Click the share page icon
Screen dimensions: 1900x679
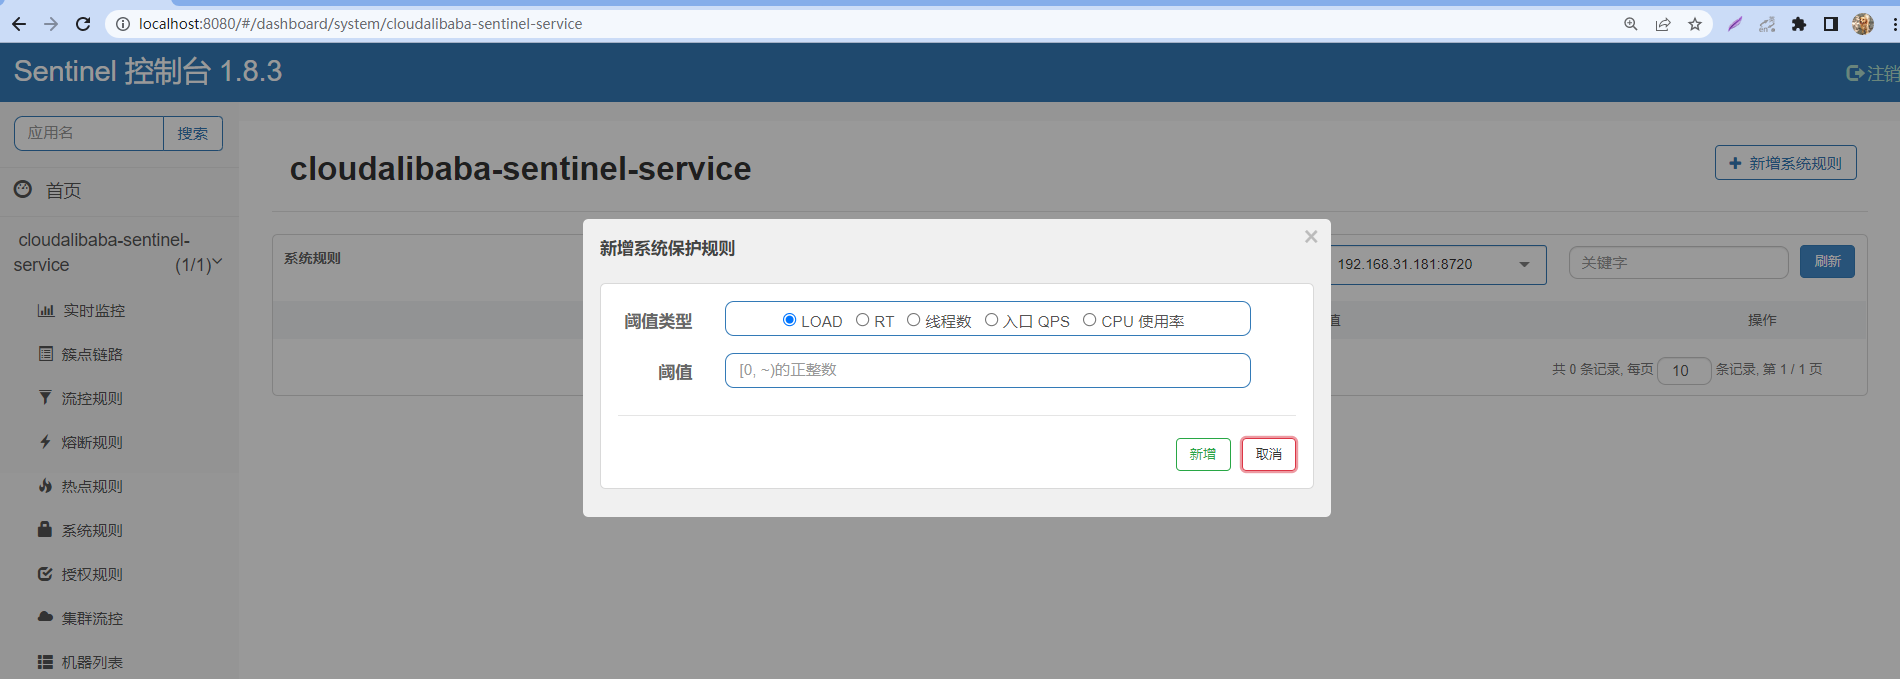pyautogui.click(x=1663, y=24)
